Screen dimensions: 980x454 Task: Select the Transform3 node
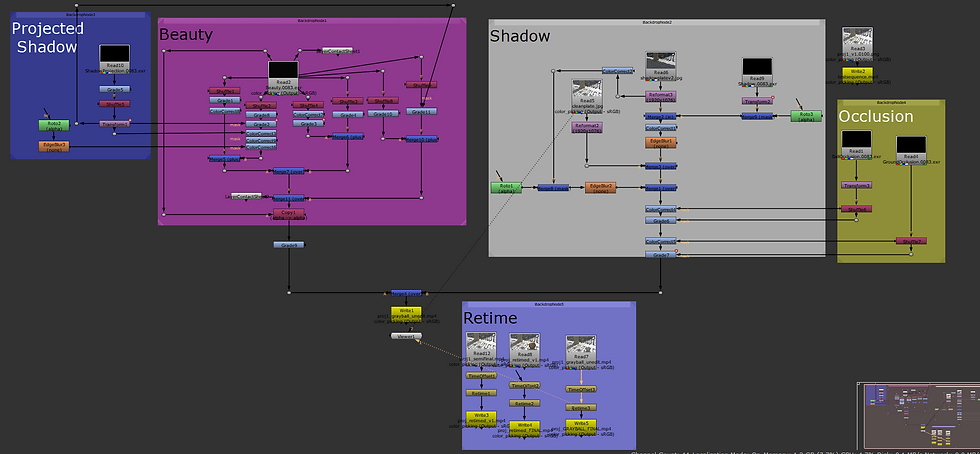(856, 186)
